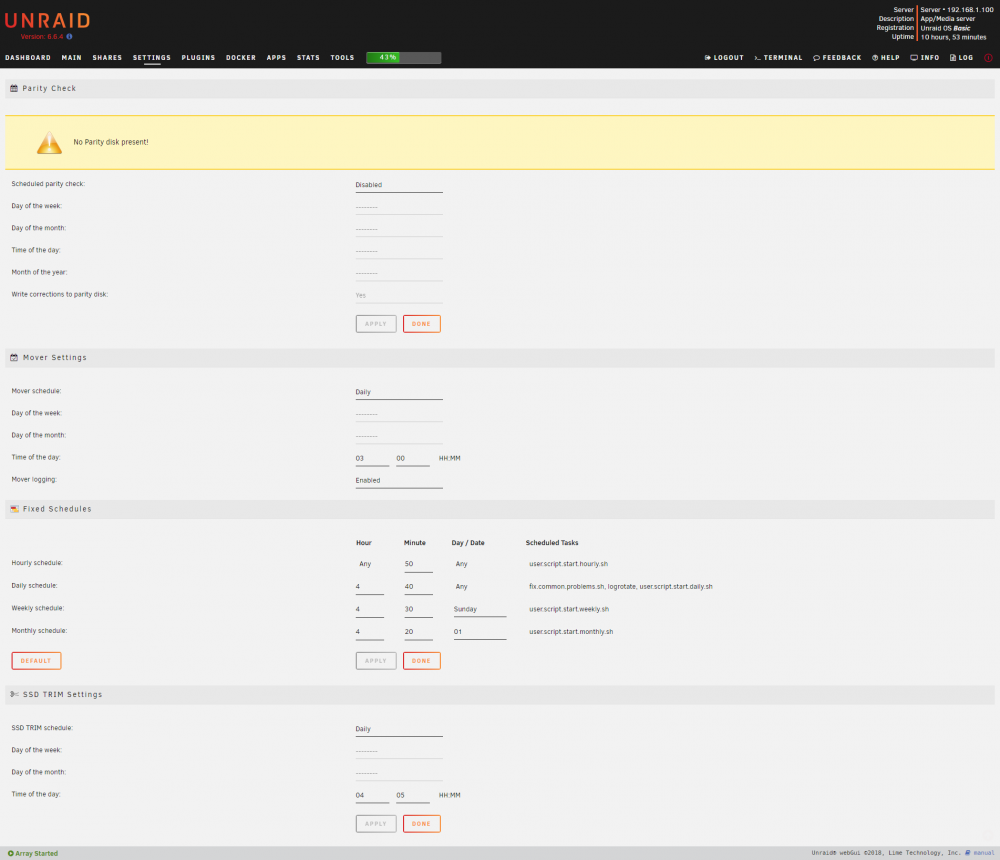
Task: Open Mover day of the month dropdown
Action: click(399, 436)
